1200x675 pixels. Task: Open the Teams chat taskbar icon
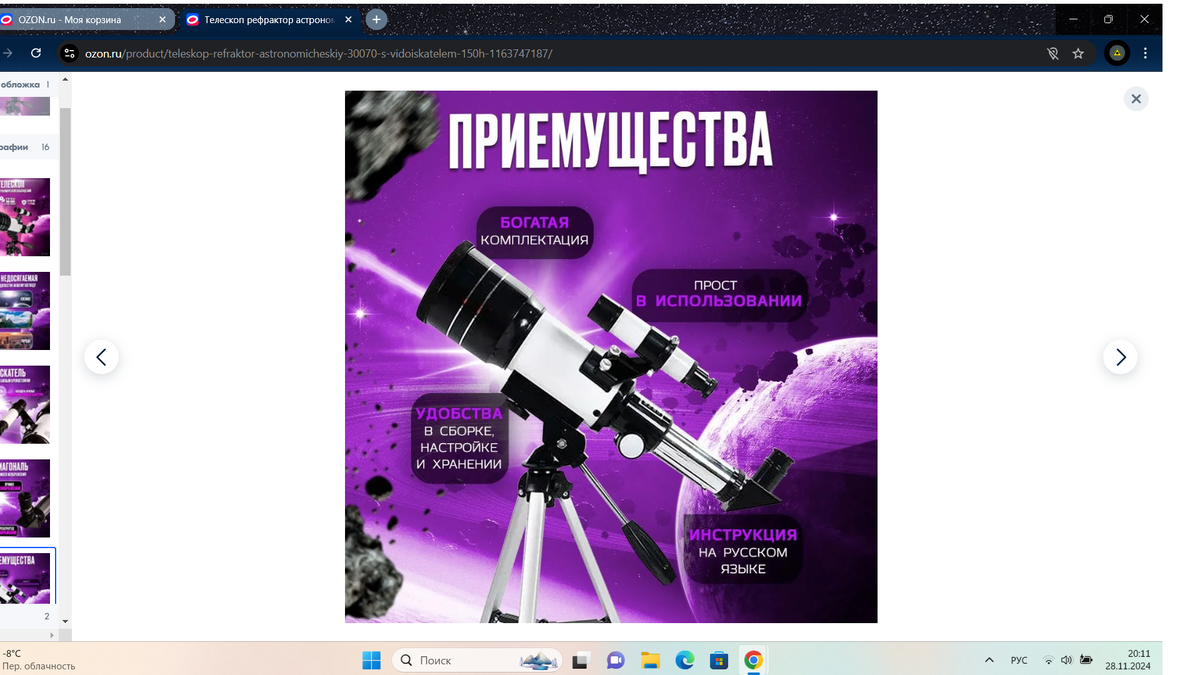(x=615, y=660)
